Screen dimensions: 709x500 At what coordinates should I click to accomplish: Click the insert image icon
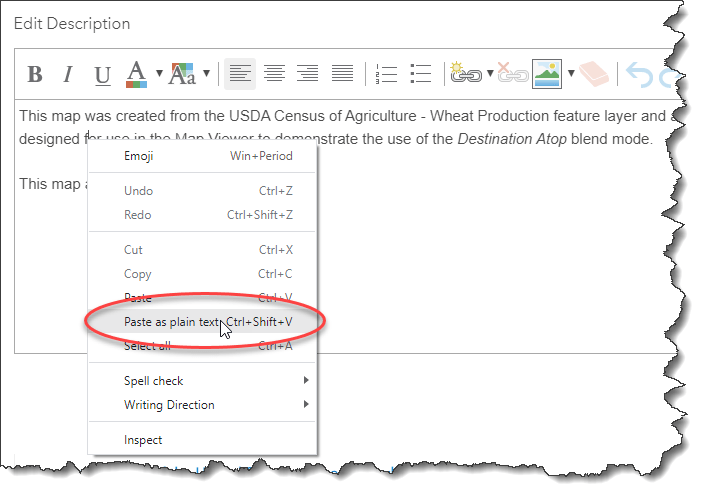[546, 74]
